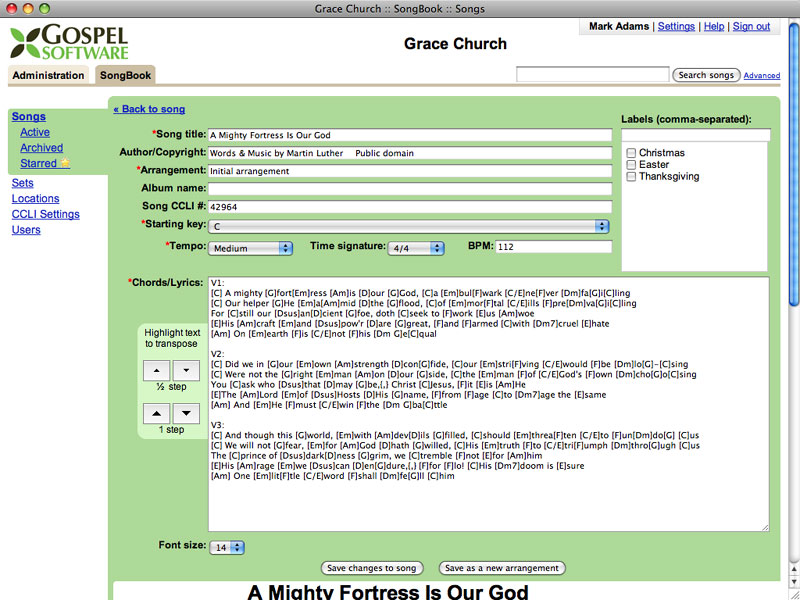
Task: Click the scrollbar down arrow
Action: coord(794,582)
